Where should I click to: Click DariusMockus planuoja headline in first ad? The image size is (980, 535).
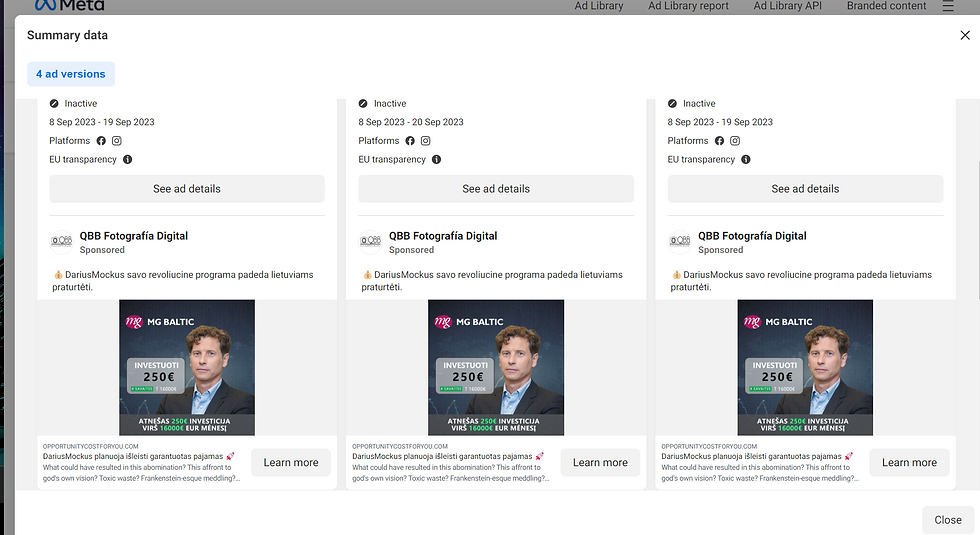coord(139,456)
